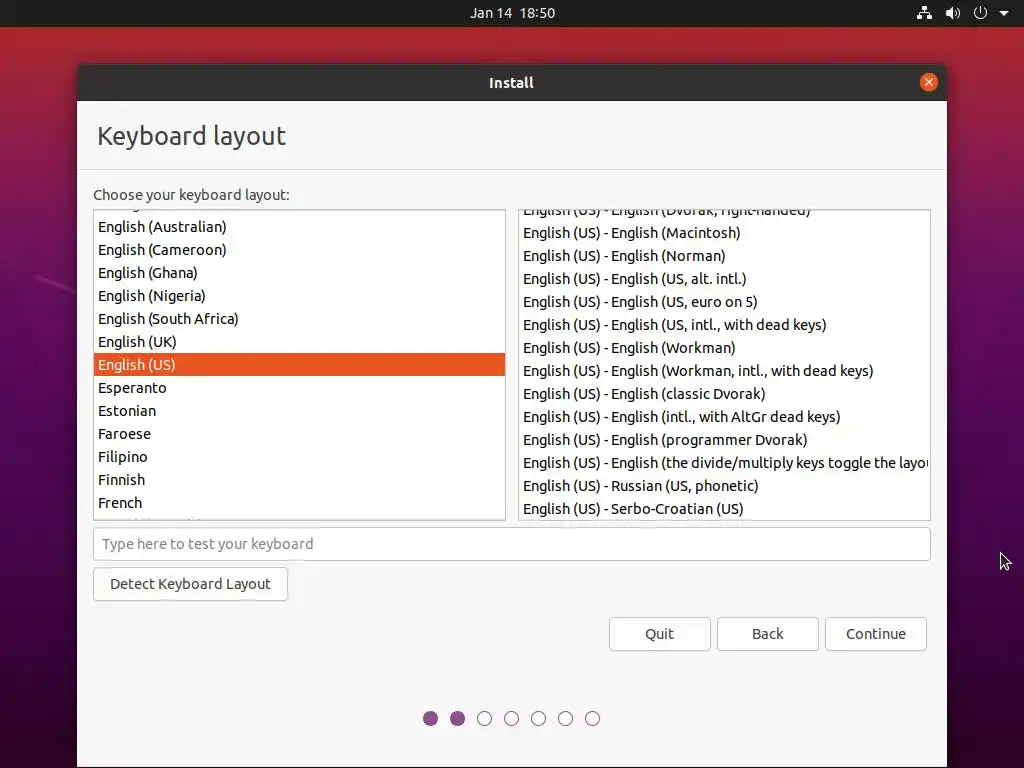The width and height of the screenshot is (1024, 768).
Task: Click Detect Keyboard Layout button
Action: pos(190,584)
